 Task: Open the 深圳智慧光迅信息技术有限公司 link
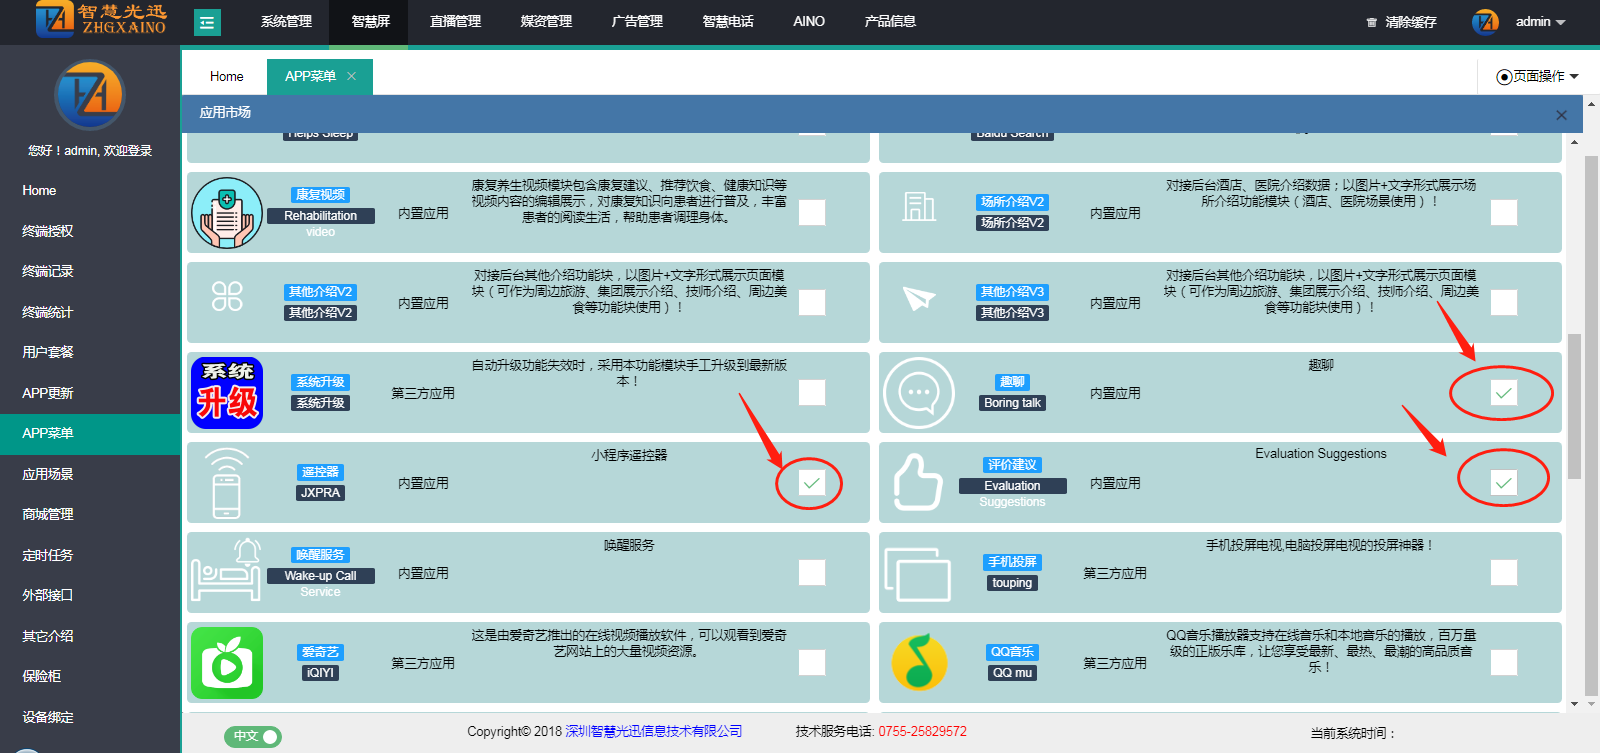654,732
